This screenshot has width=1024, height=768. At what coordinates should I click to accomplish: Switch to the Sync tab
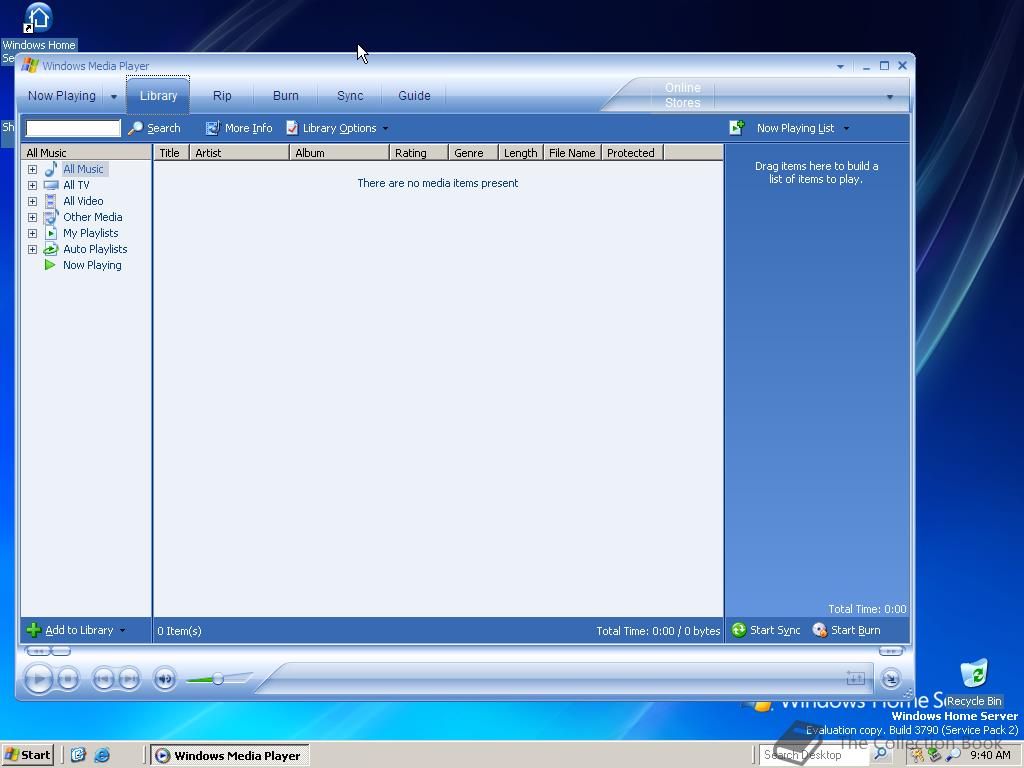click(350, 95)
